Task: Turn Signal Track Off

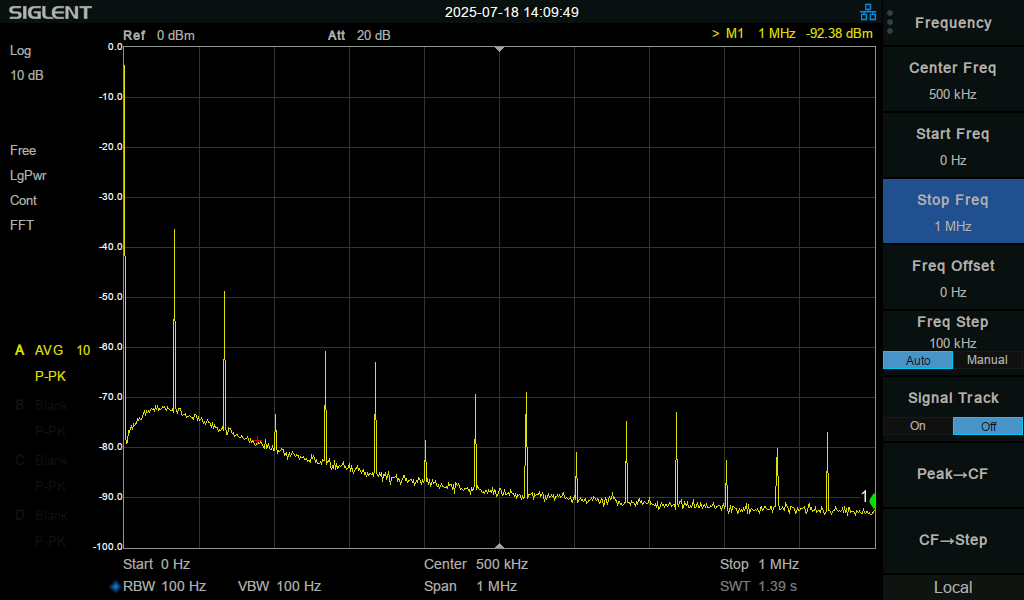Action: (987, 426)
